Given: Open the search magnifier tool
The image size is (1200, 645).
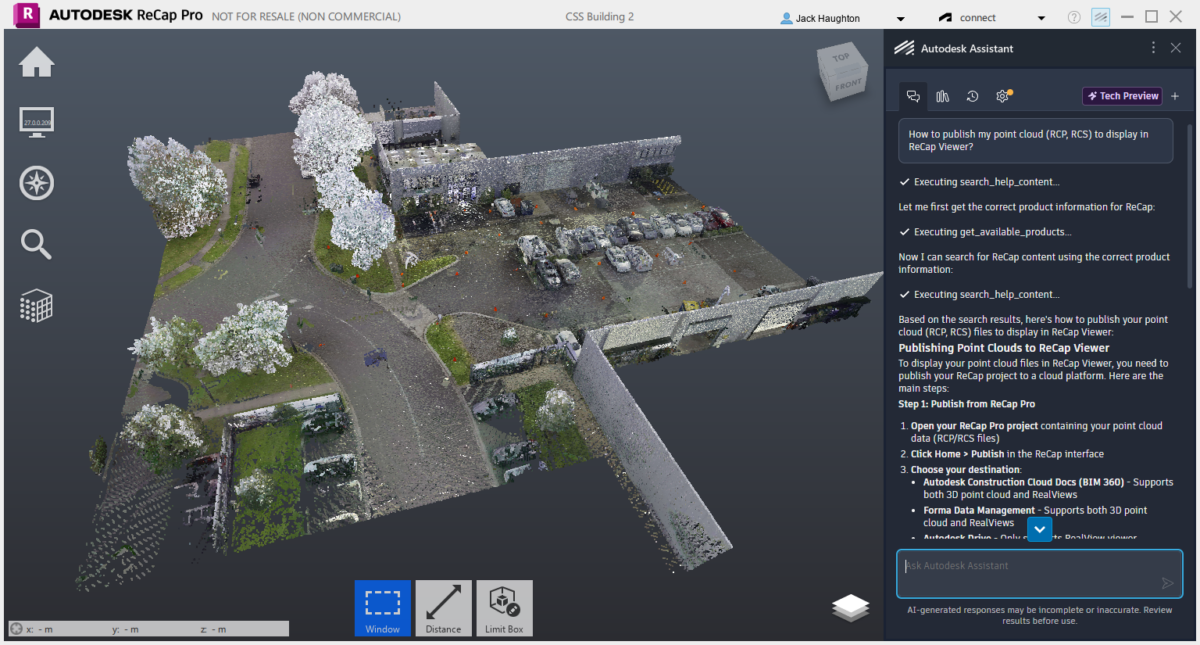Looking at the screenshot, I should click(37, 244).
